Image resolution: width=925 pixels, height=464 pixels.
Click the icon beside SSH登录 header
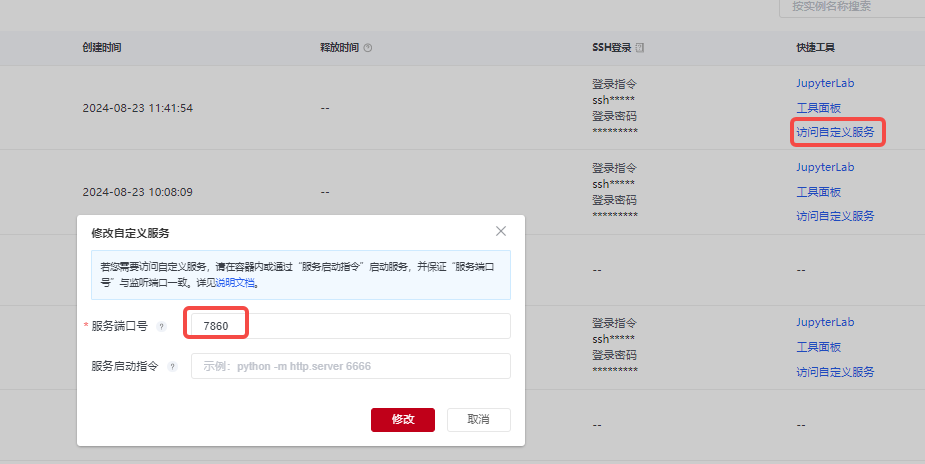[640, 48]
